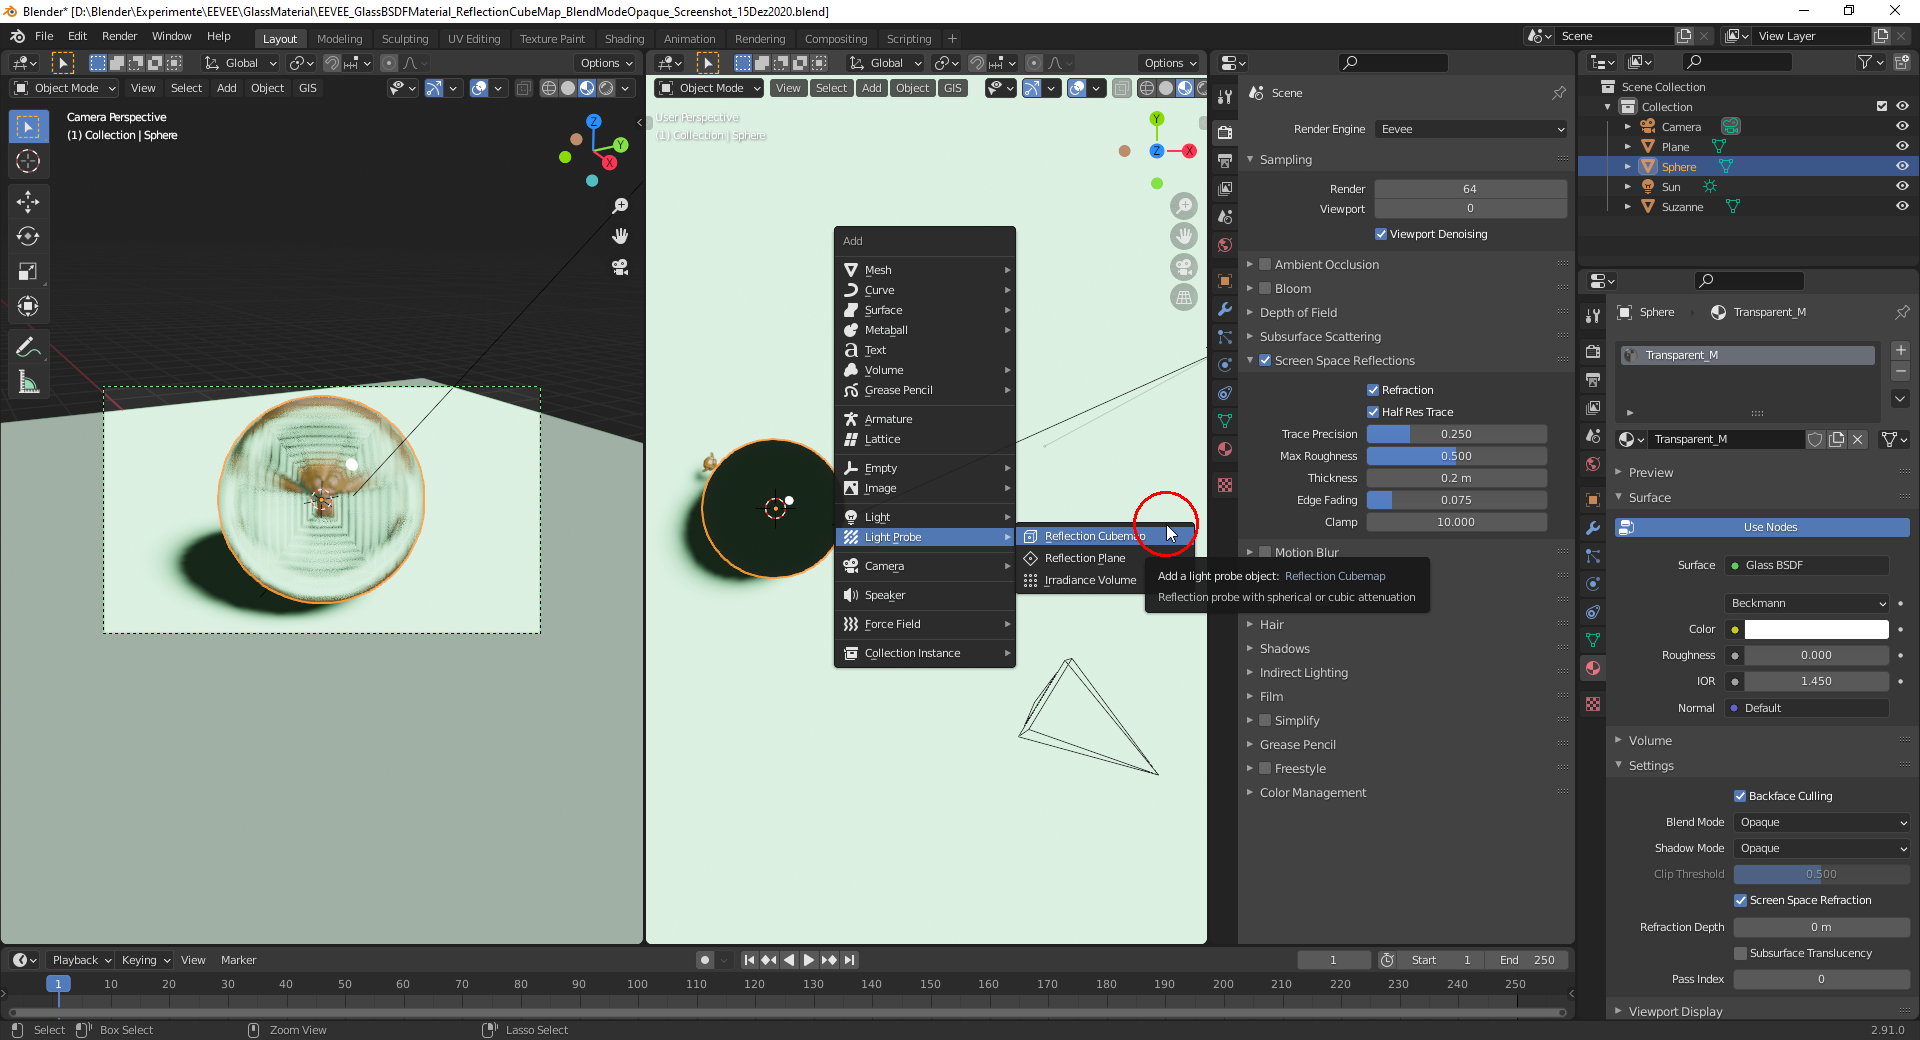1920x1040 pixels.
Task: Uncheck Half Res Trace
Action: [x=1373, y=412]
